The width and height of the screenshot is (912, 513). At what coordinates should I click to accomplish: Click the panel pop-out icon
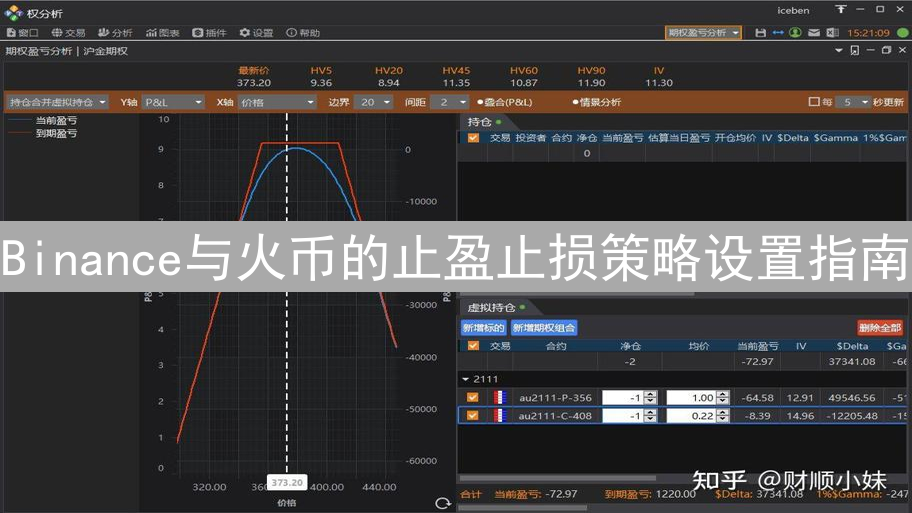point(854,51)
